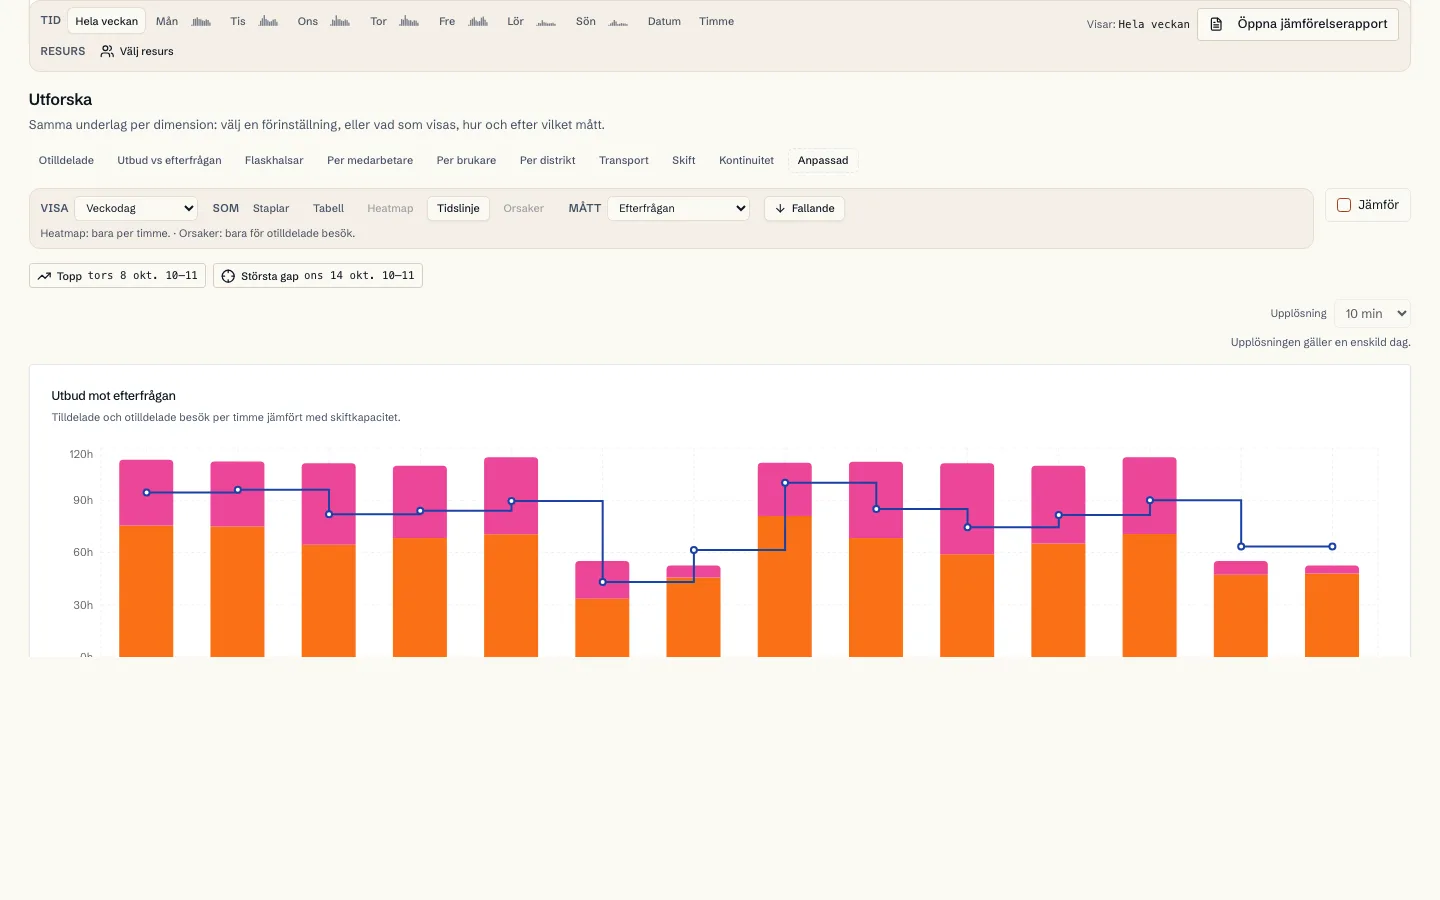Choose the Datum time option

664,21
